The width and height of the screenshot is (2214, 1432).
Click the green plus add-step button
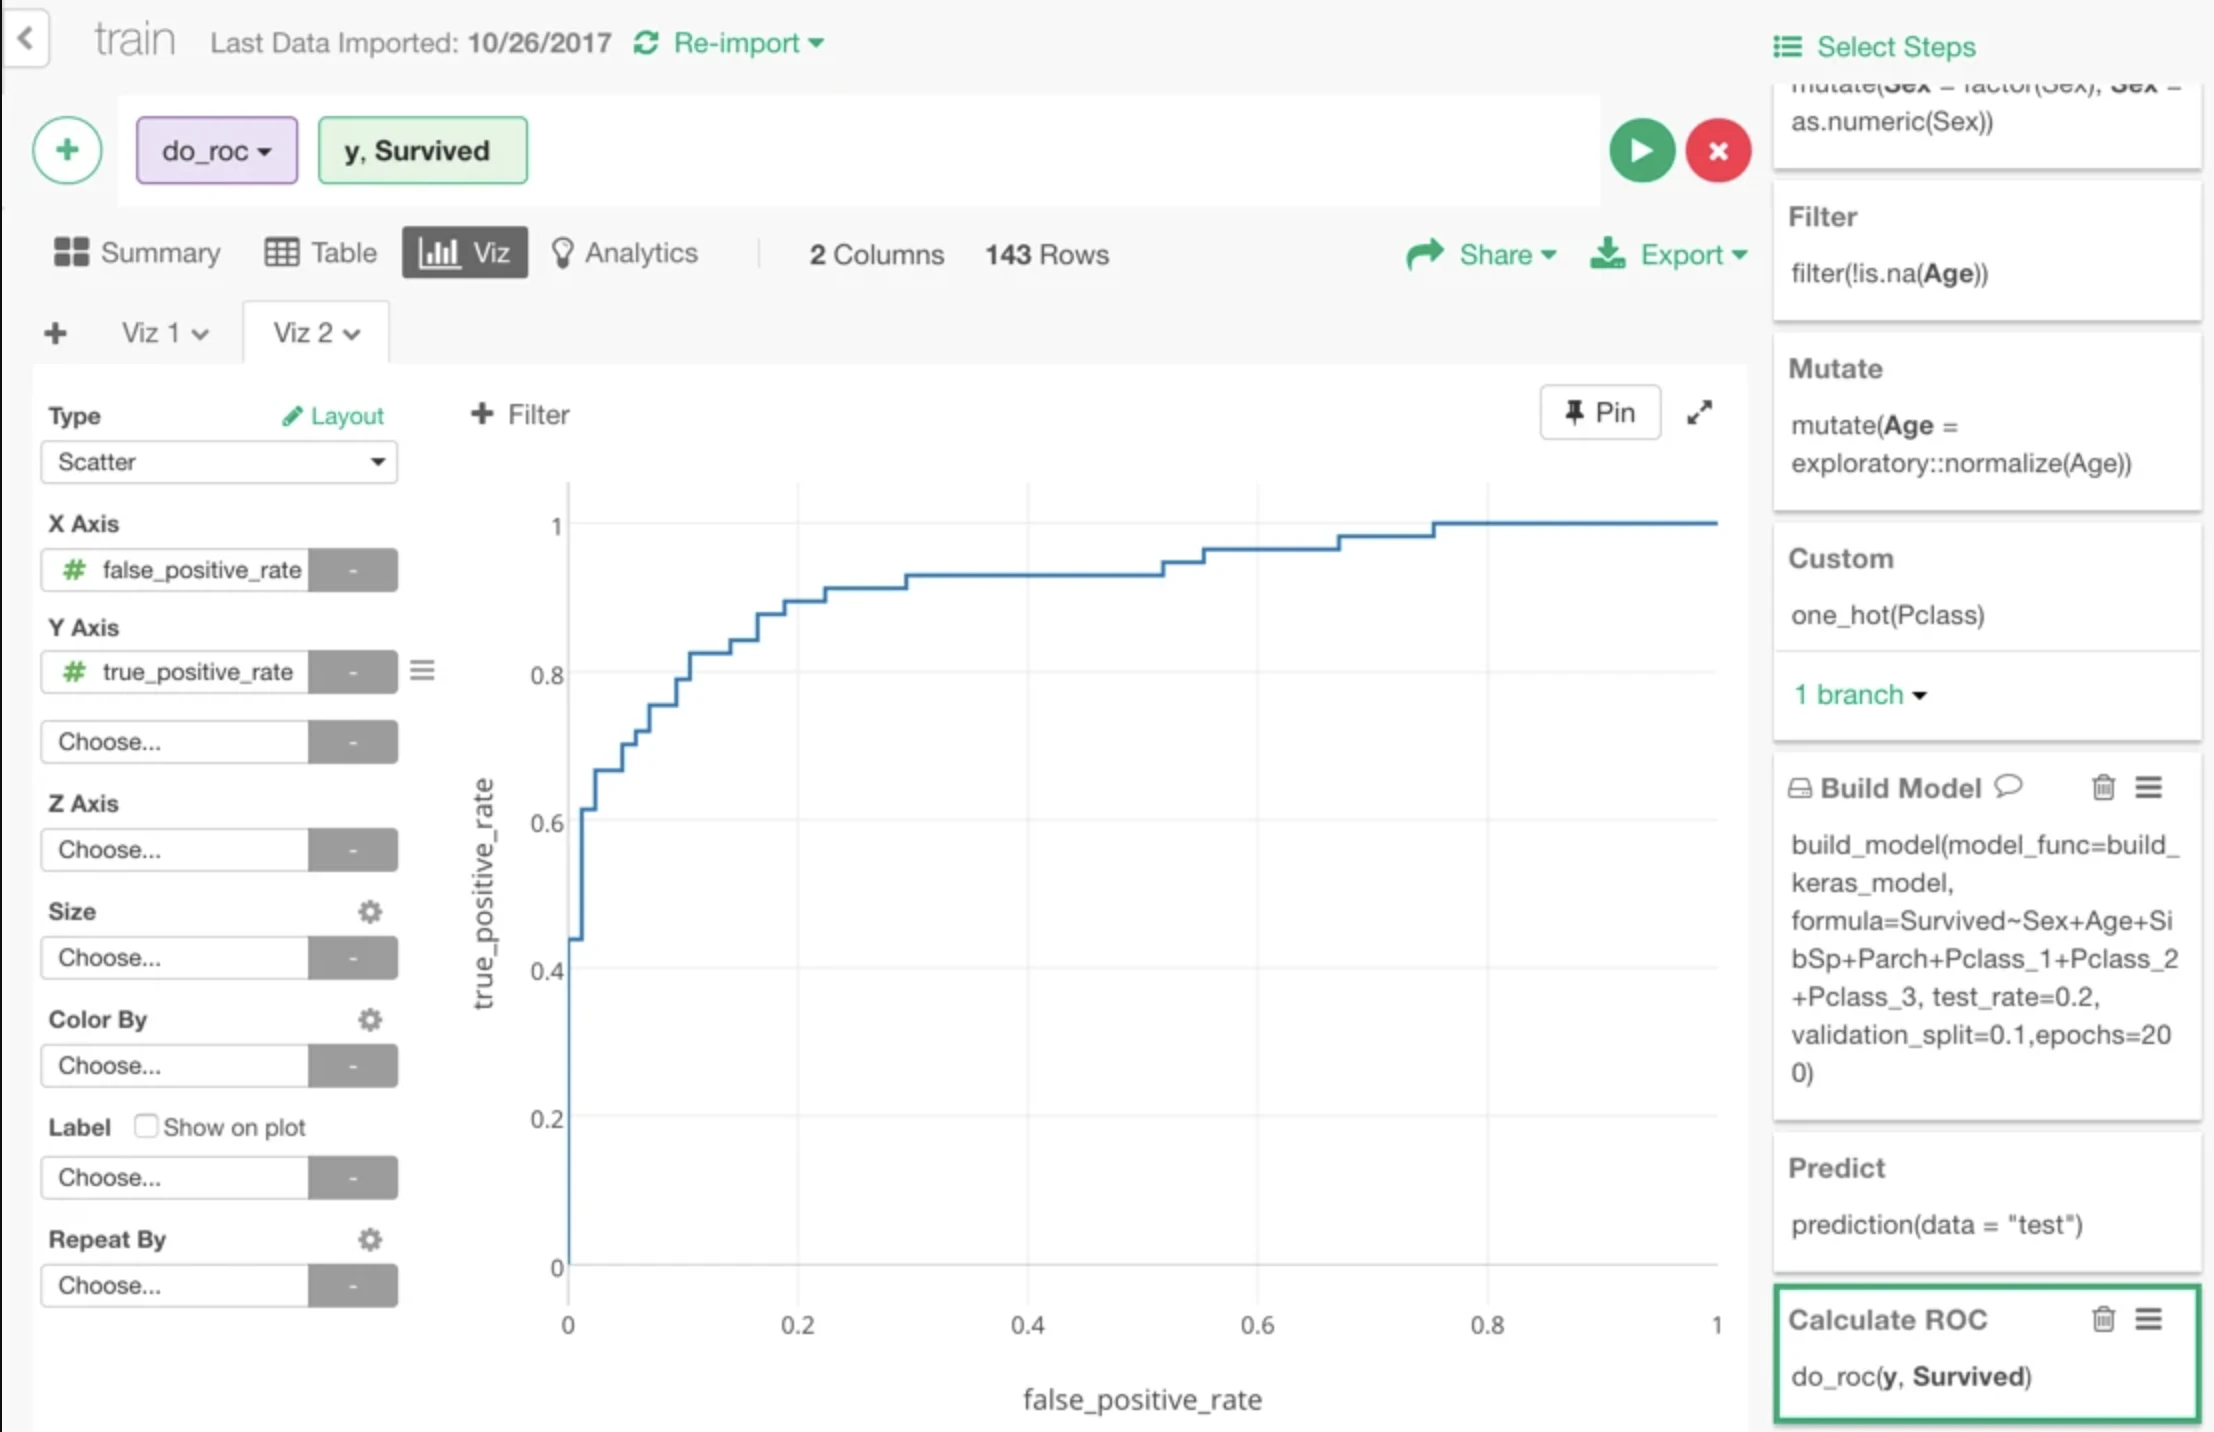click(x=67, y=151)
